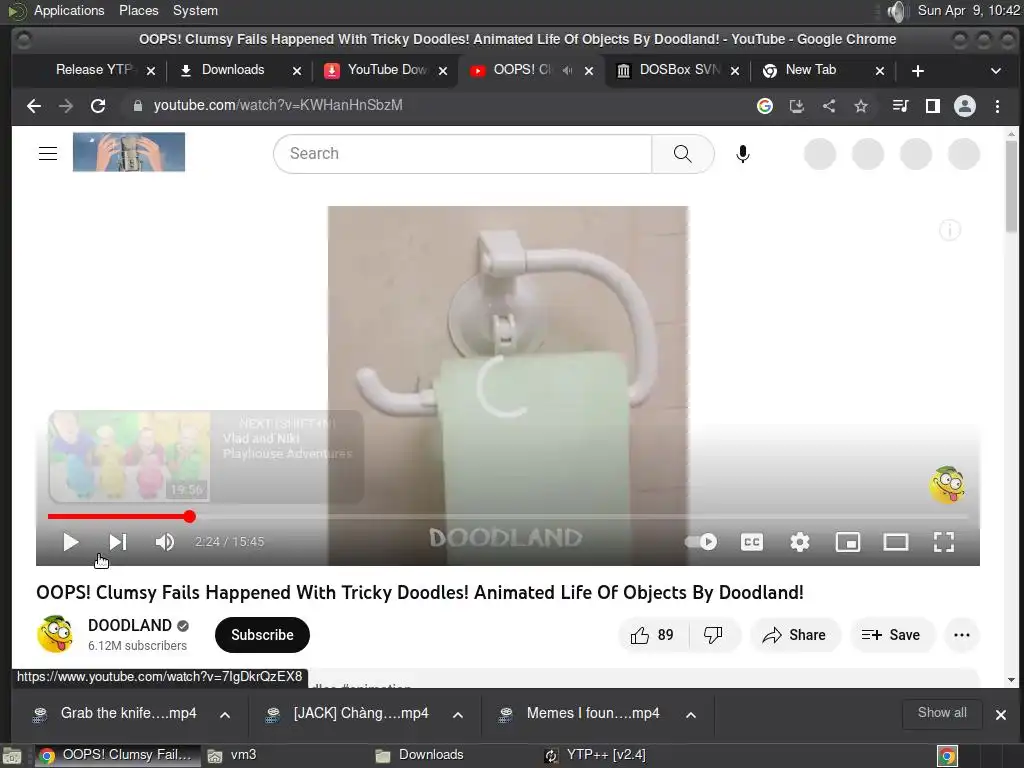Share this page from address bar
The image size is (1024, 768).
tap(829, 106)
